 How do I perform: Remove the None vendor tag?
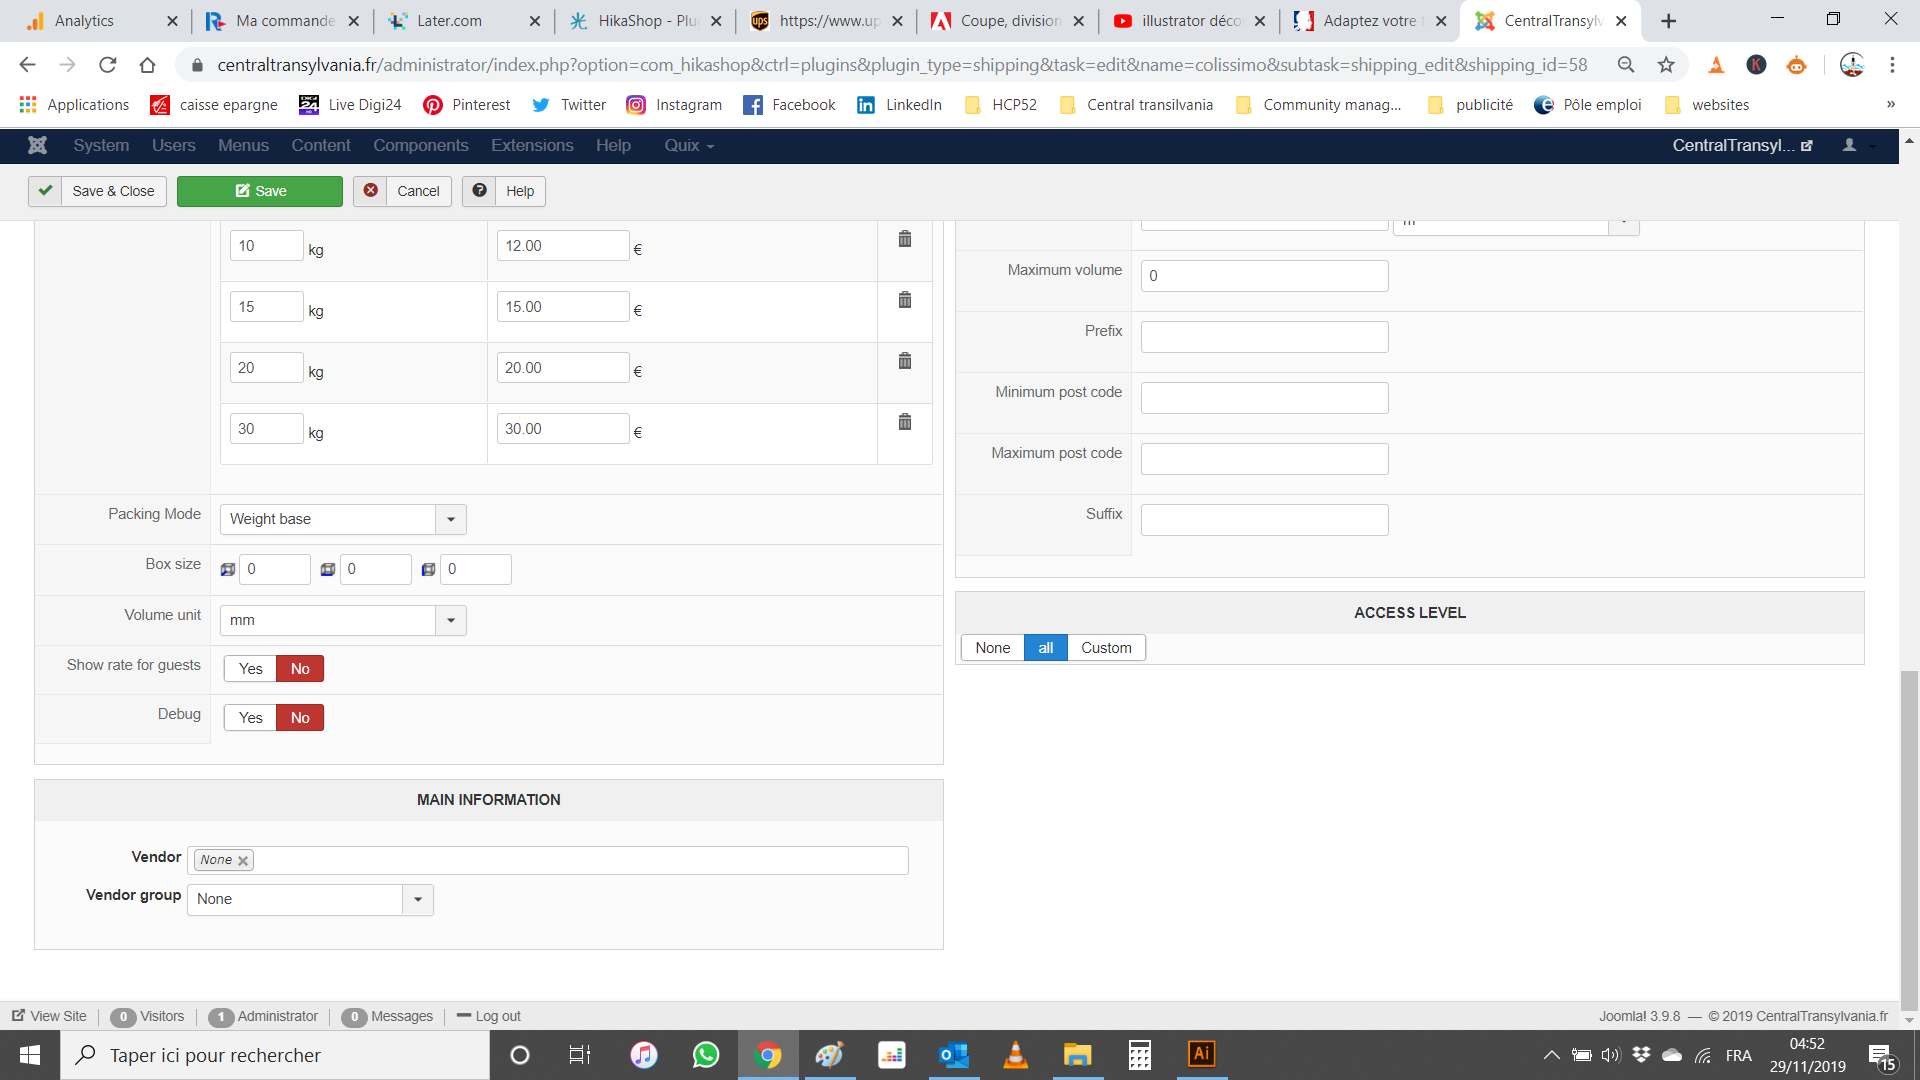coord(243,860)
